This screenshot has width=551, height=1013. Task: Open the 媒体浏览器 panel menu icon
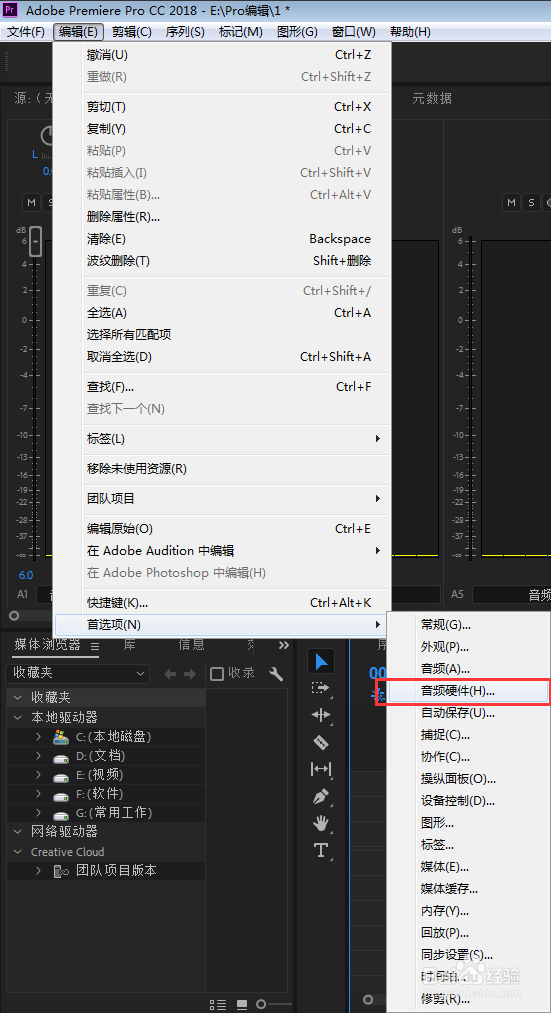pyautogui.click(x=95, y=646)
